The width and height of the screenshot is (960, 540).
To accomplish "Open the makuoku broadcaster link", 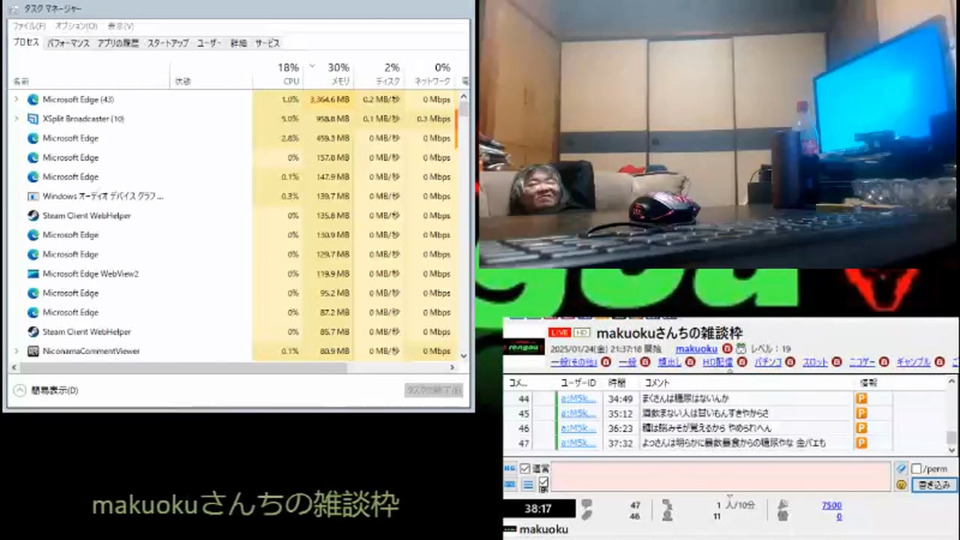I will tap(696, 348).
